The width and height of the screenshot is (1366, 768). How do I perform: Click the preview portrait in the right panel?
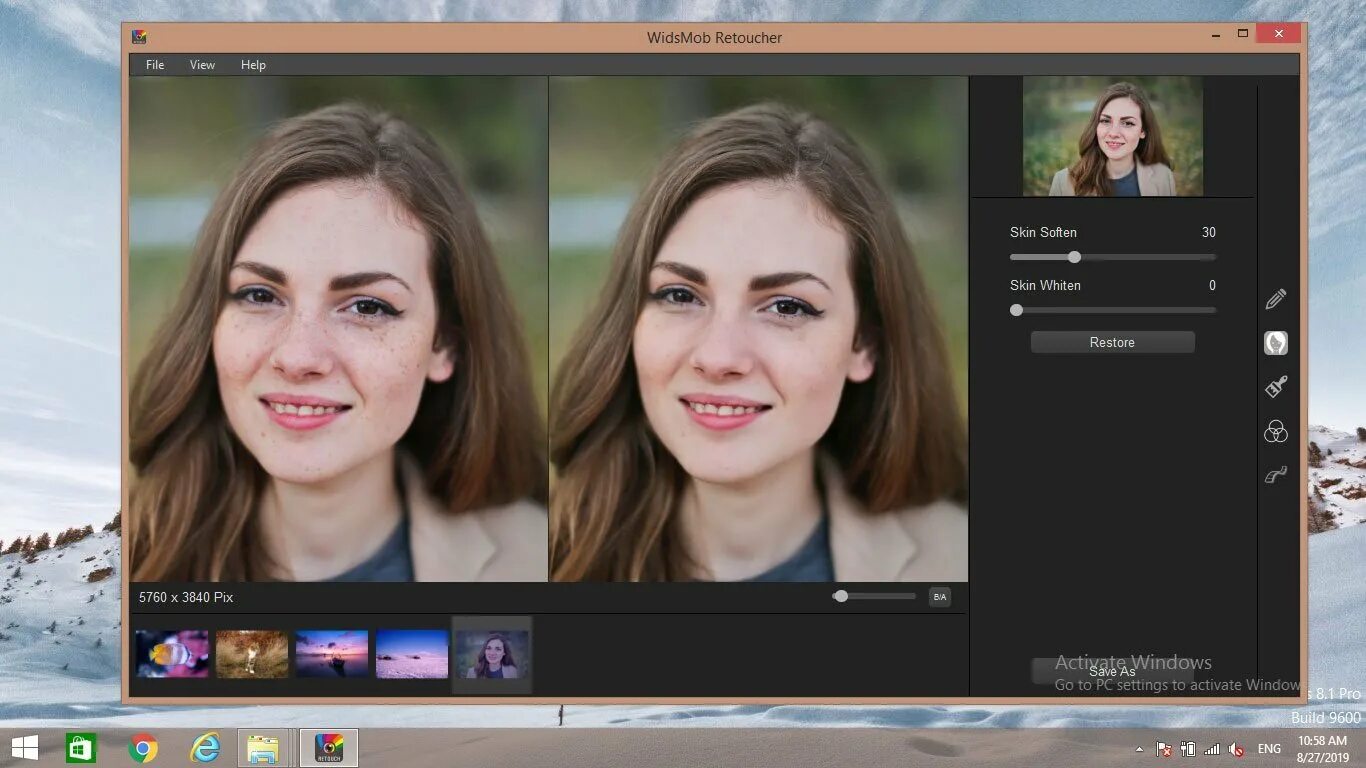(x=1112, y=136)
